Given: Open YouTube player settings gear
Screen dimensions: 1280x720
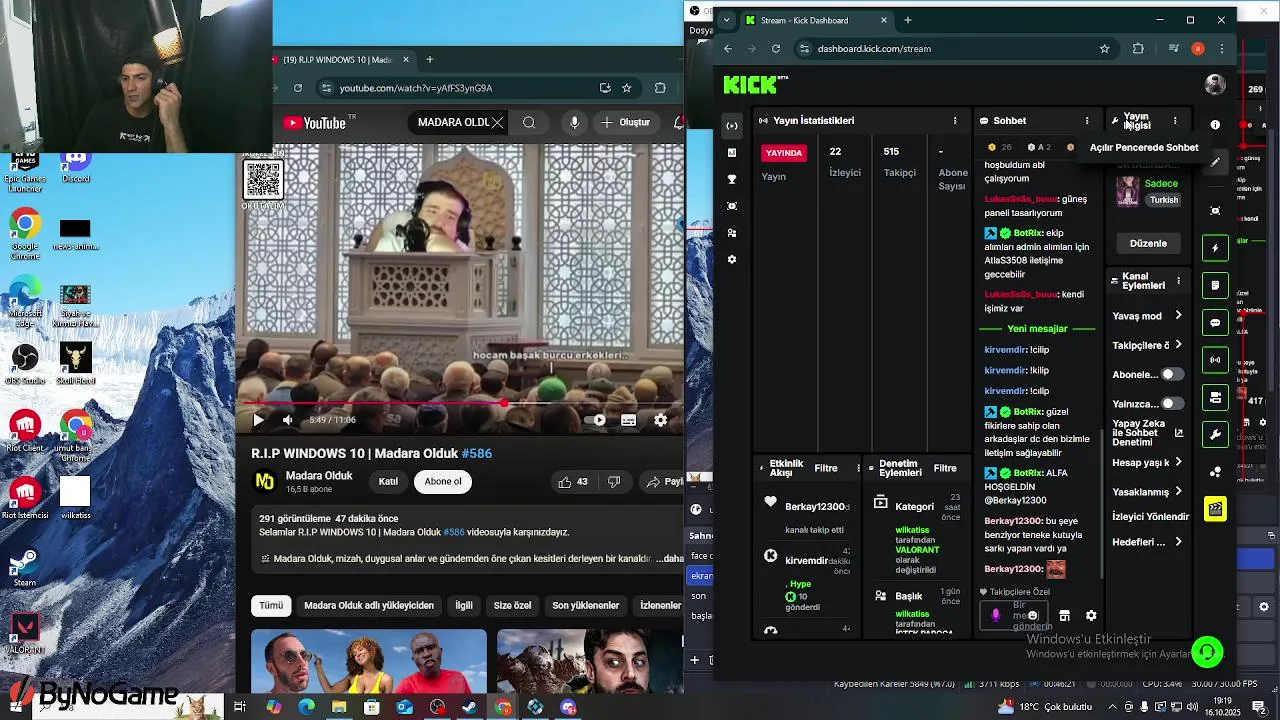Looking at the screenshot, I should 660,420.
